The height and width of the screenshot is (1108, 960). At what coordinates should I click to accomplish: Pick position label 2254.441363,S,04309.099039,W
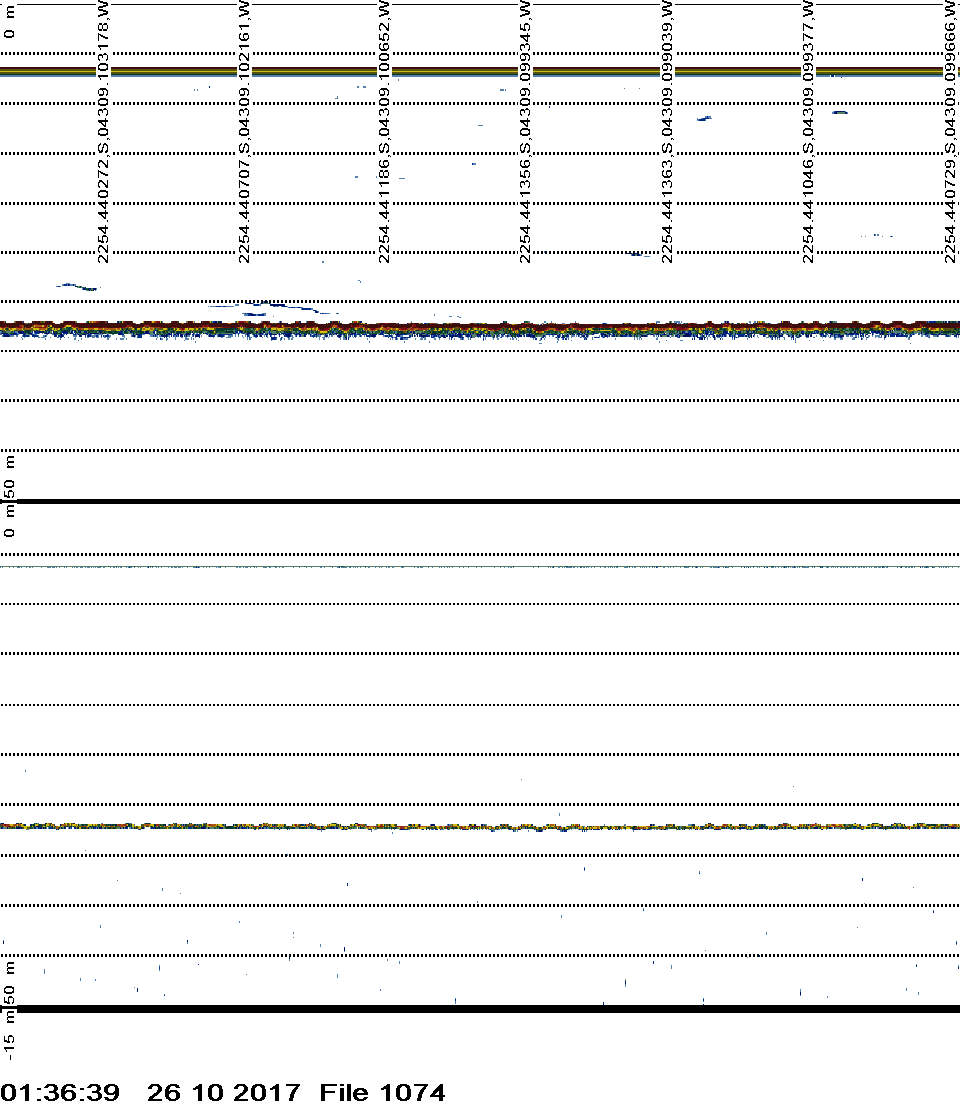click(667, 132)
